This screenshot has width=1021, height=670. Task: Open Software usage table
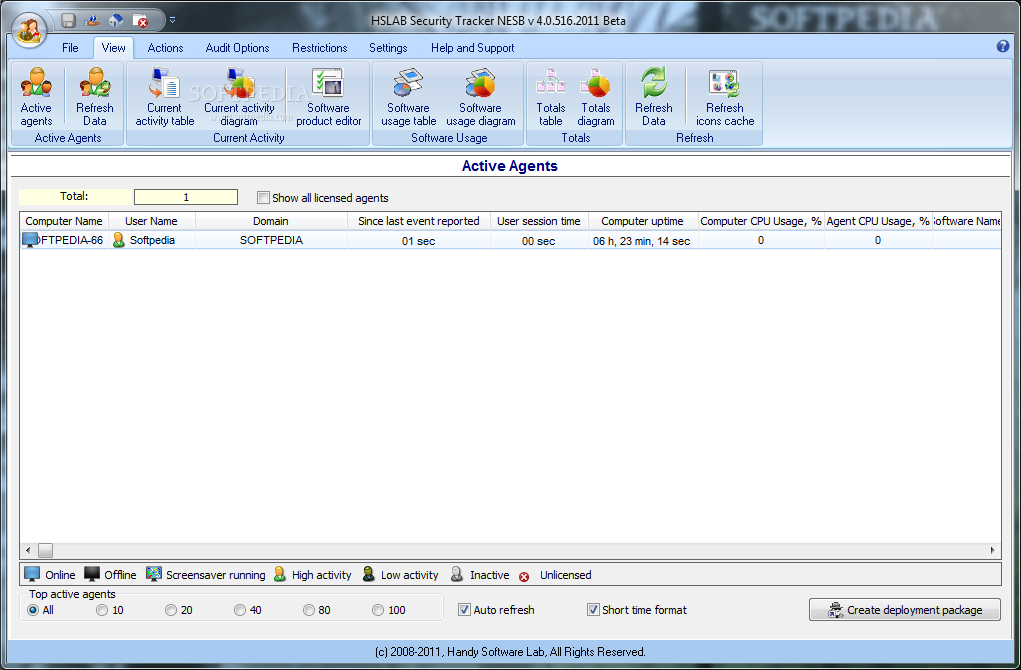[408, 96]
